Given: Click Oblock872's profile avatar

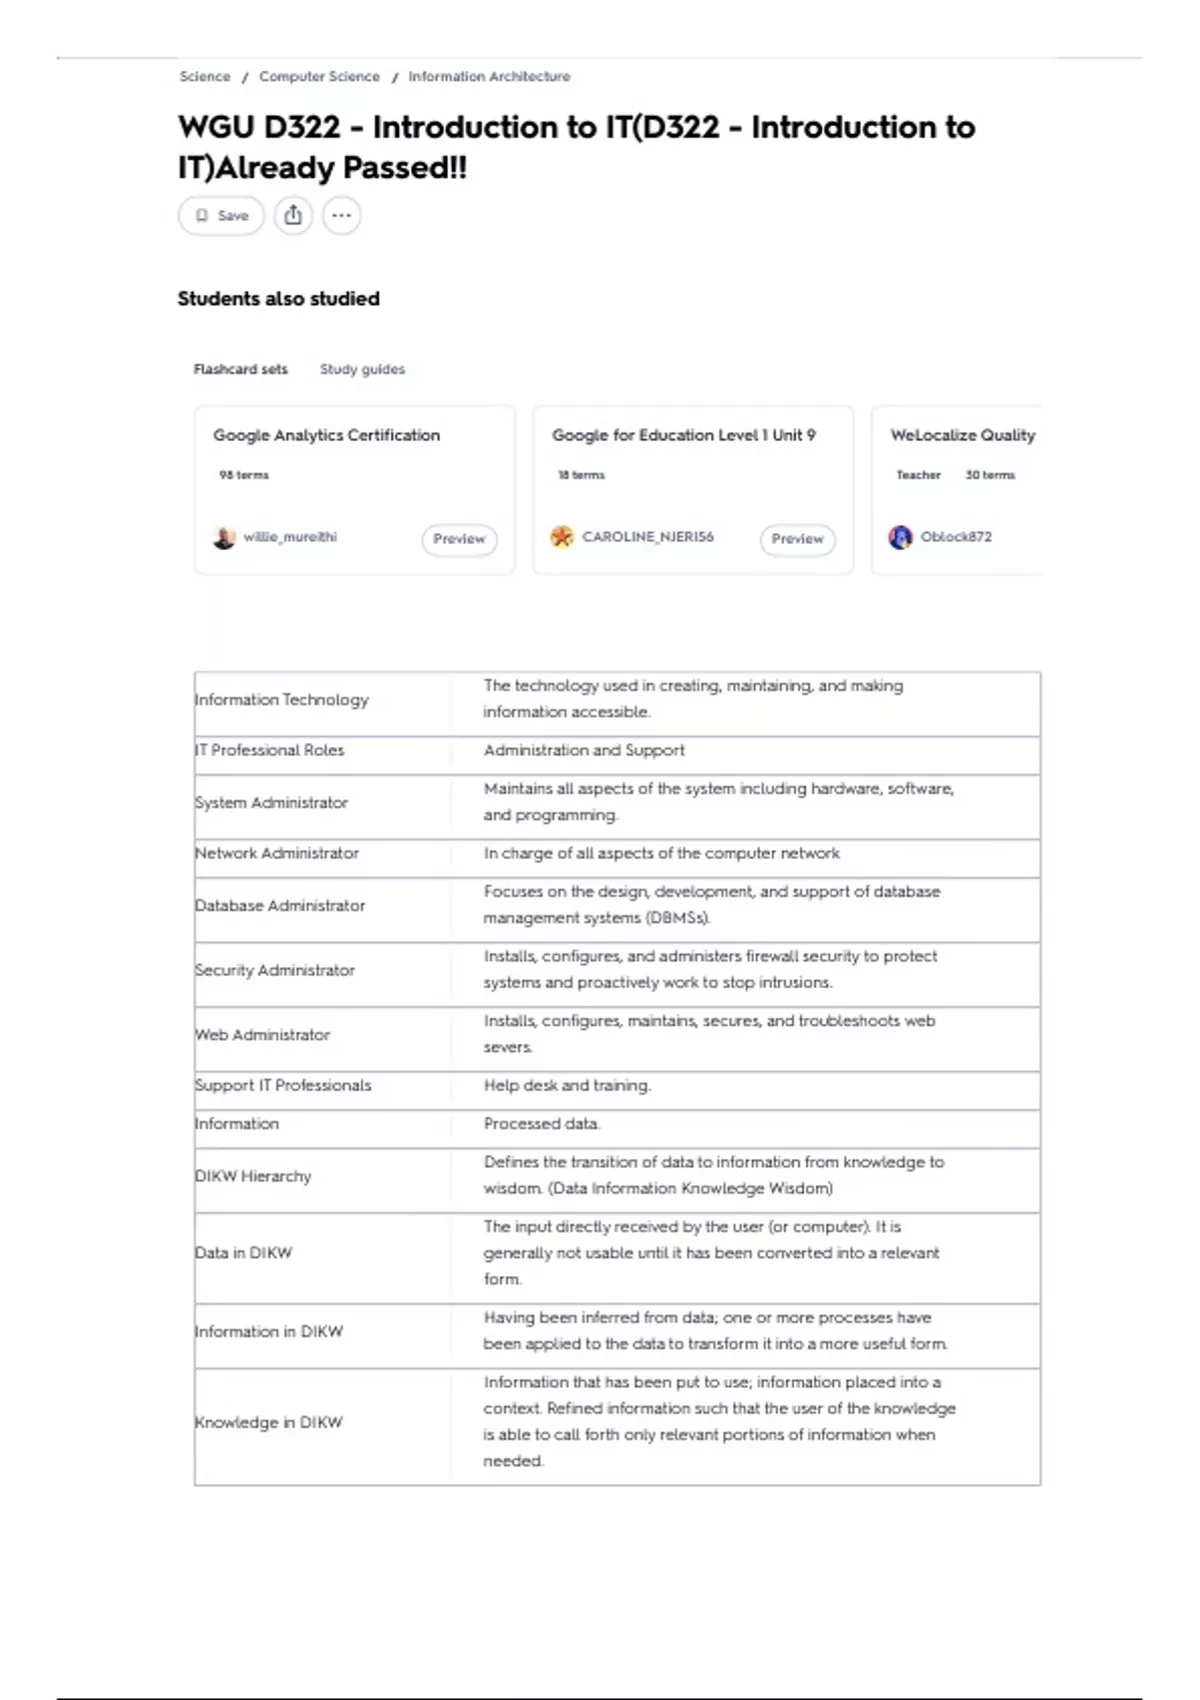Looking at the screenshot, I should tap(900, 538).
